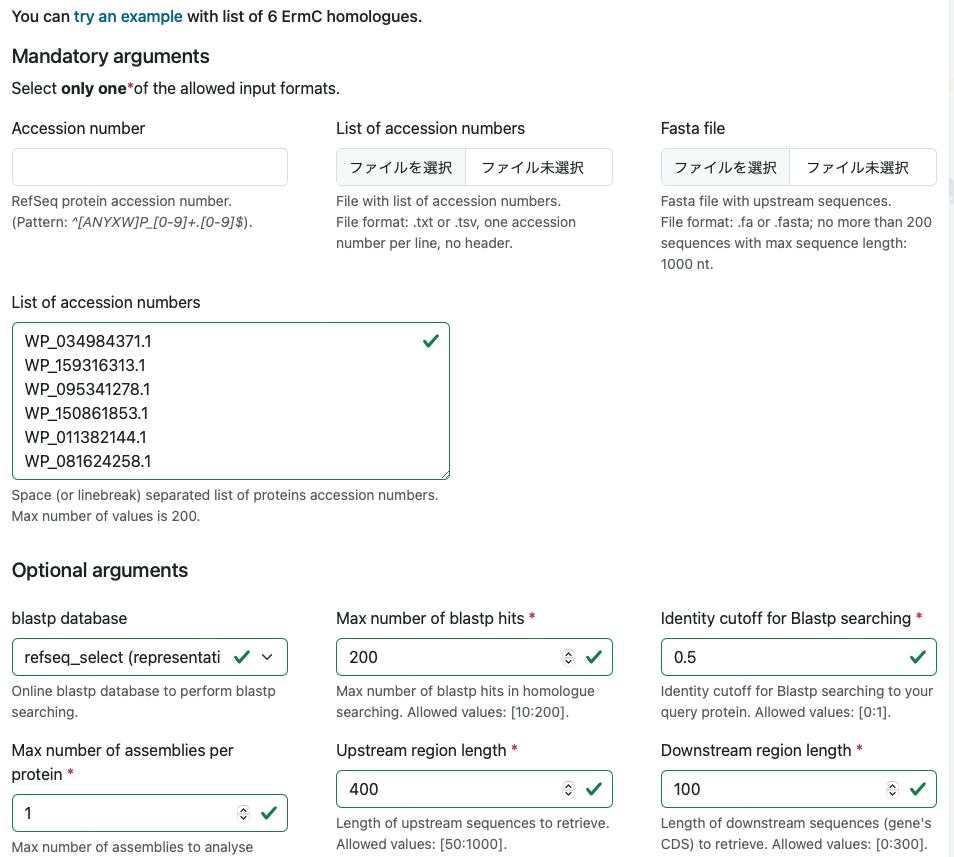This screenshot has width=954, height=857.
Task: Increment the Max number of blastp hits
Action: pyautogui.click(x=568, y=652)
